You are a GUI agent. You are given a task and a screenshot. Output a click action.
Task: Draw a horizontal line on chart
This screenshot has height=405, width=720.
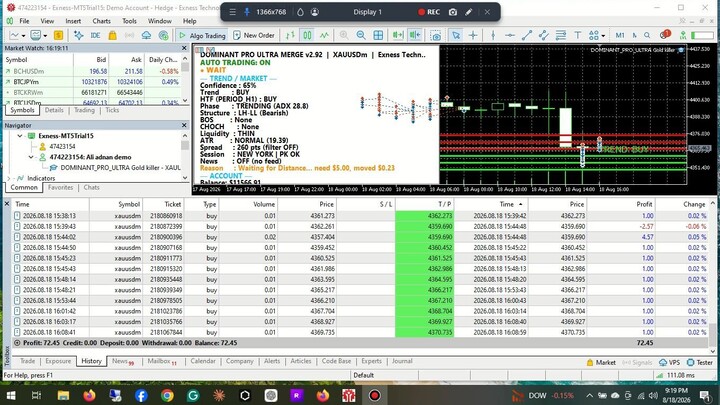tap(510, 35)
